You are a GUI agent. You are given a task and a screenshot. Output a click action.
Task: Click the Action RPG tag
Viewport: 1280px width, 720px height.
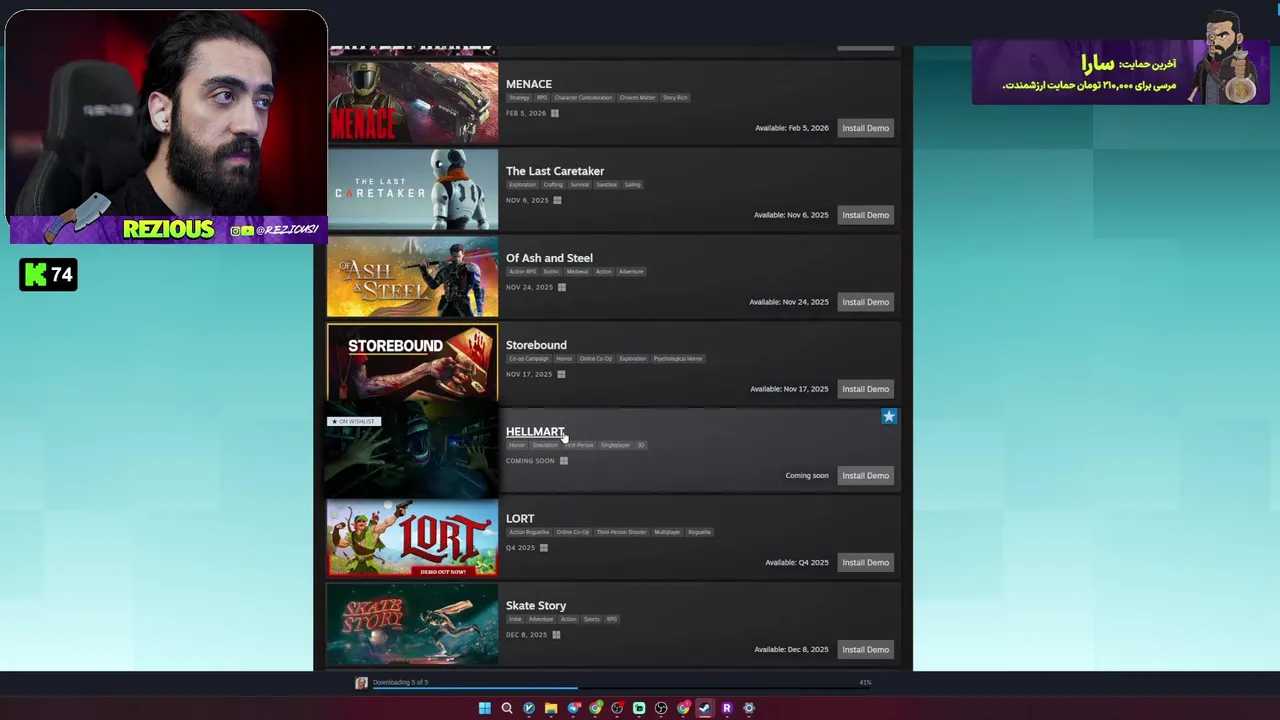(522, 272)
